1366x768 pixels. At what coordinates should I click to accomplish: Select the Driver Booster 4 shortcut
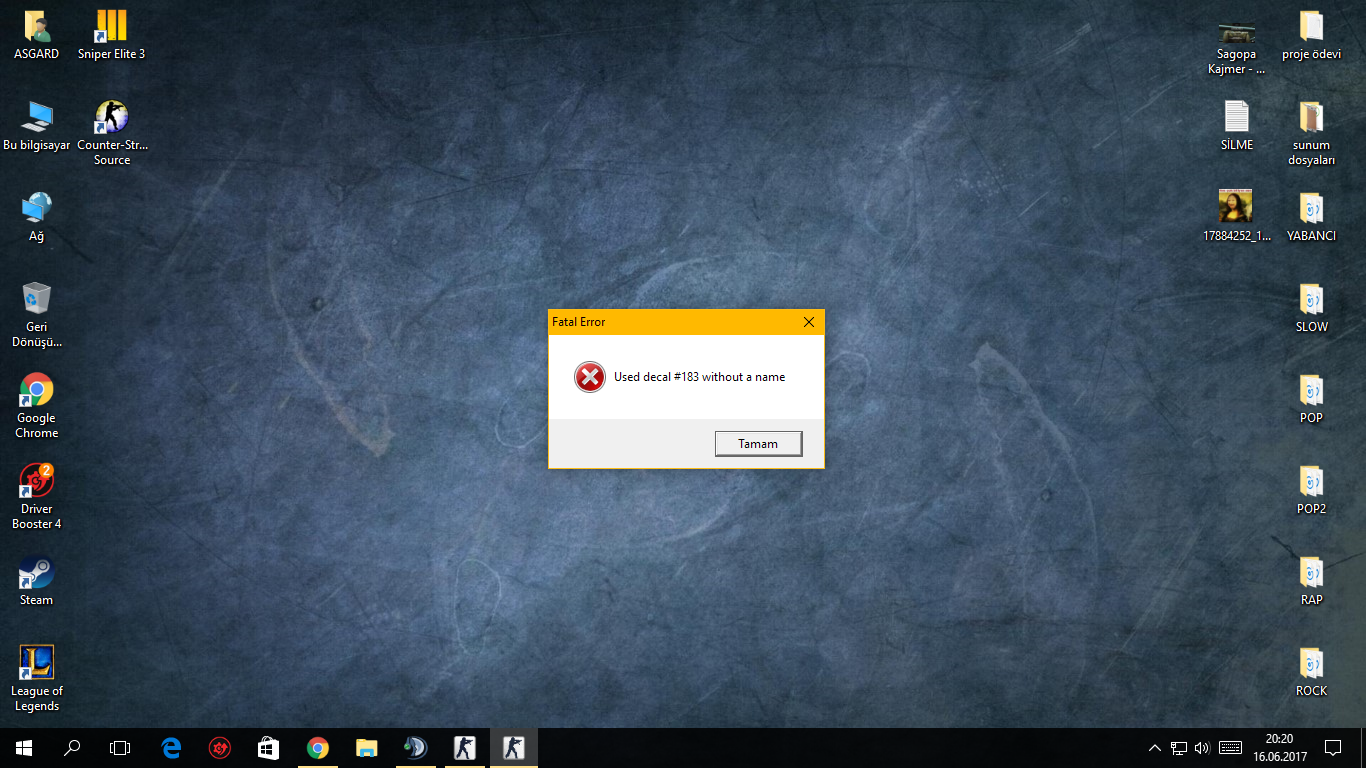[x=37, y=497]
